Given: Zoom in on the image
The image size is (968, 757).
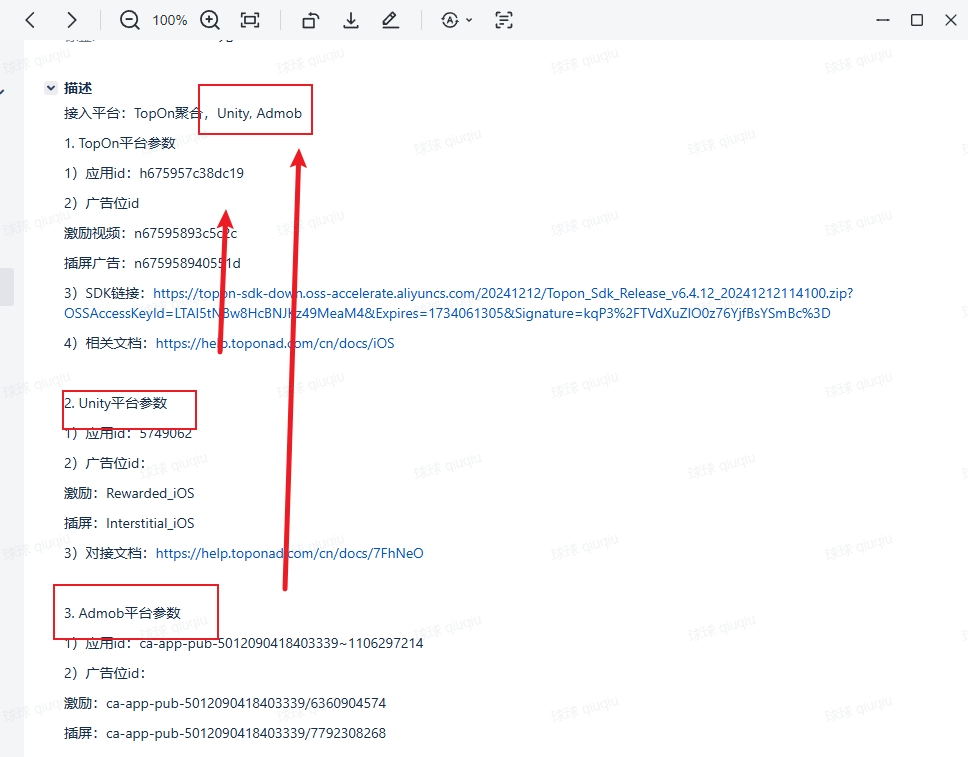Looking at the screenshot, I should pyautogui.click(x=210, y=20).
